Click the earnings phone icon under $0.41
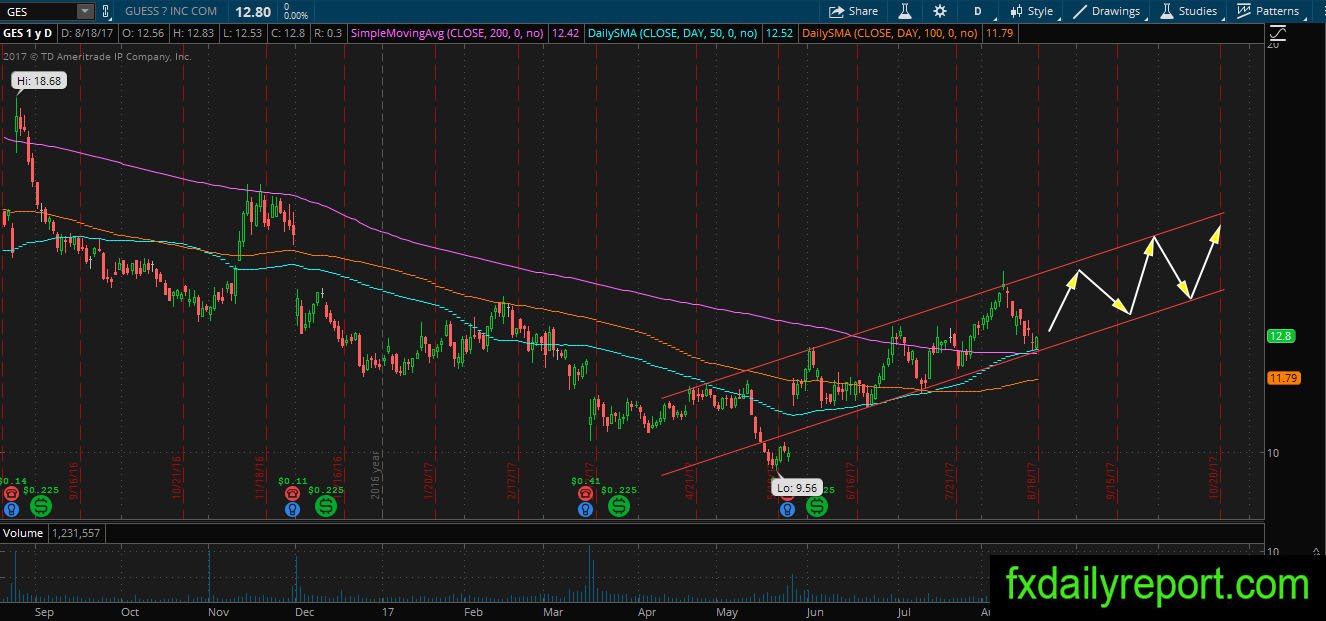The width and height of the screenshot is (1326, 621). point(586,494)
